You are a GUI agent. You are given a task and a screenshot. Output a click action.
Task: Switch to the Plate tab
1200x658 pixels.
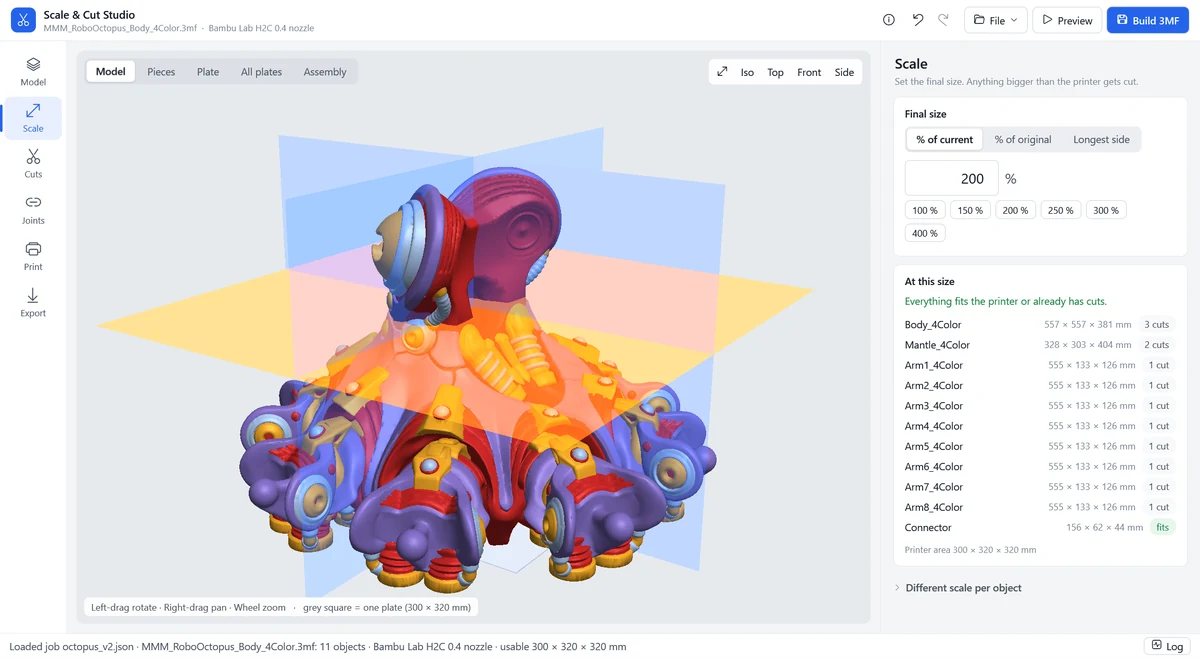point(208,72)
